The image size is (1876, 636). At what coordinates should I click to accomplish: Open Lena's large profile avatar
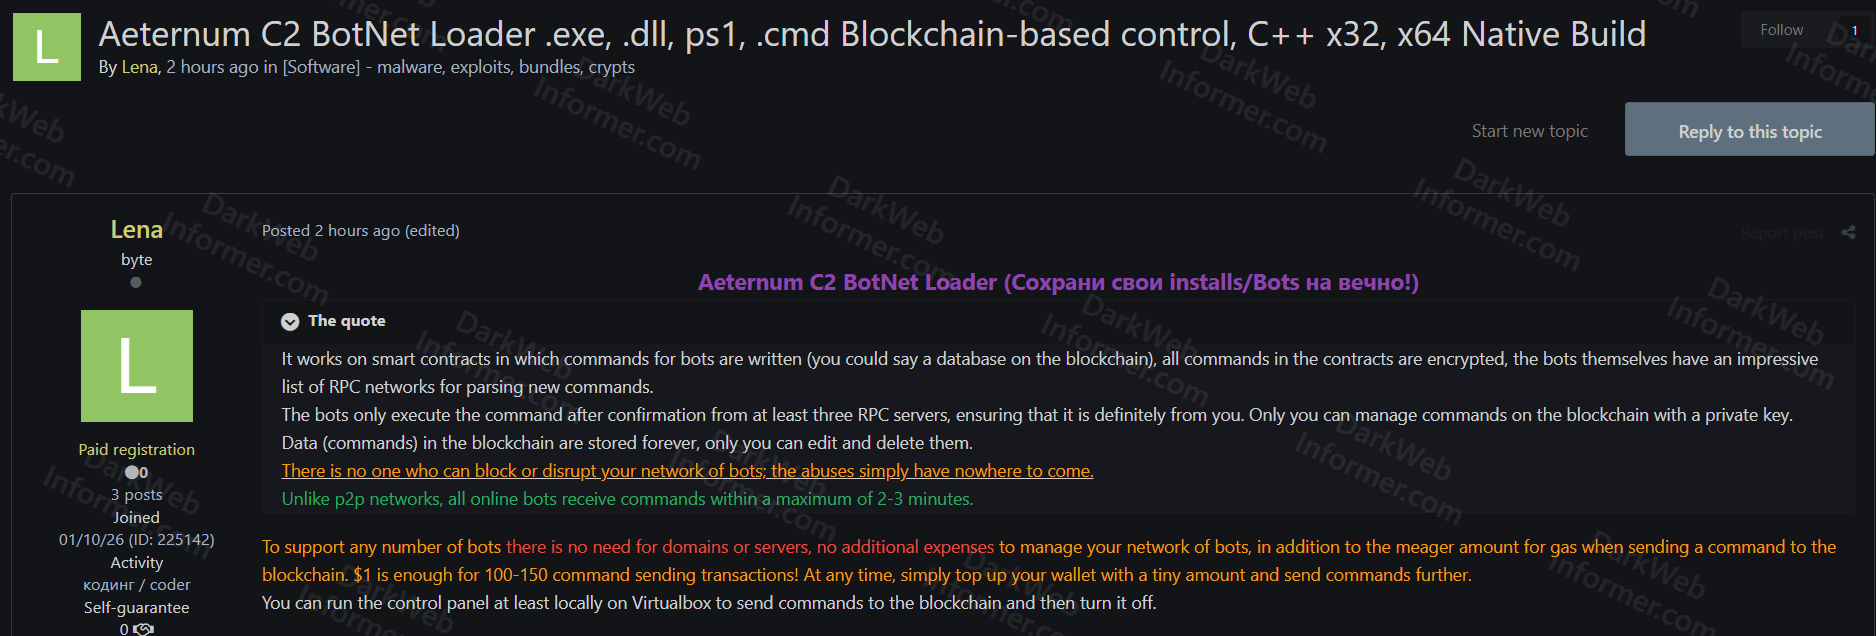137,366
